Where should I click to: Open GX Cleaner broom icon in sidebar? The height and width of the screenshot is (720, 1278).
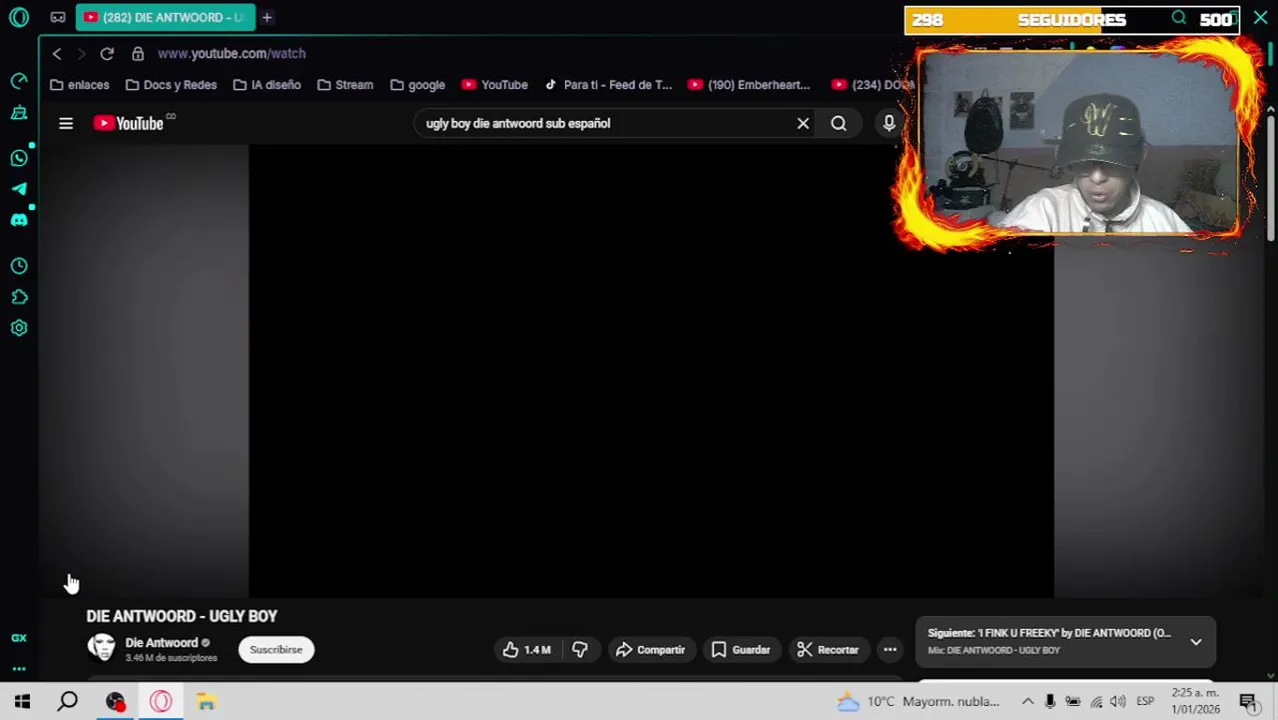click(19, 113)
